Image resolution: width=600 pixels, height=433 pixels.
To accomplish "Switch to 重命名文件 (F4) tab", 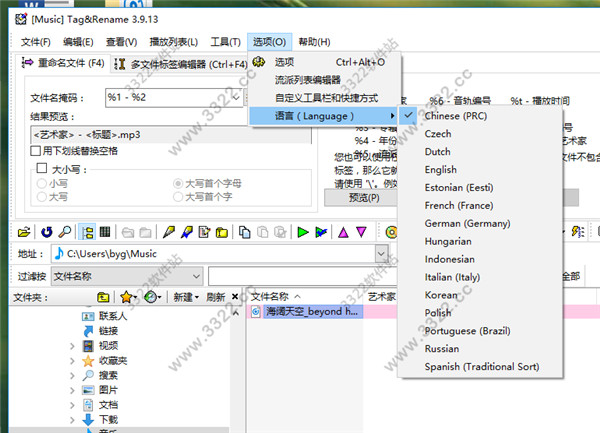I will [63, 62].
